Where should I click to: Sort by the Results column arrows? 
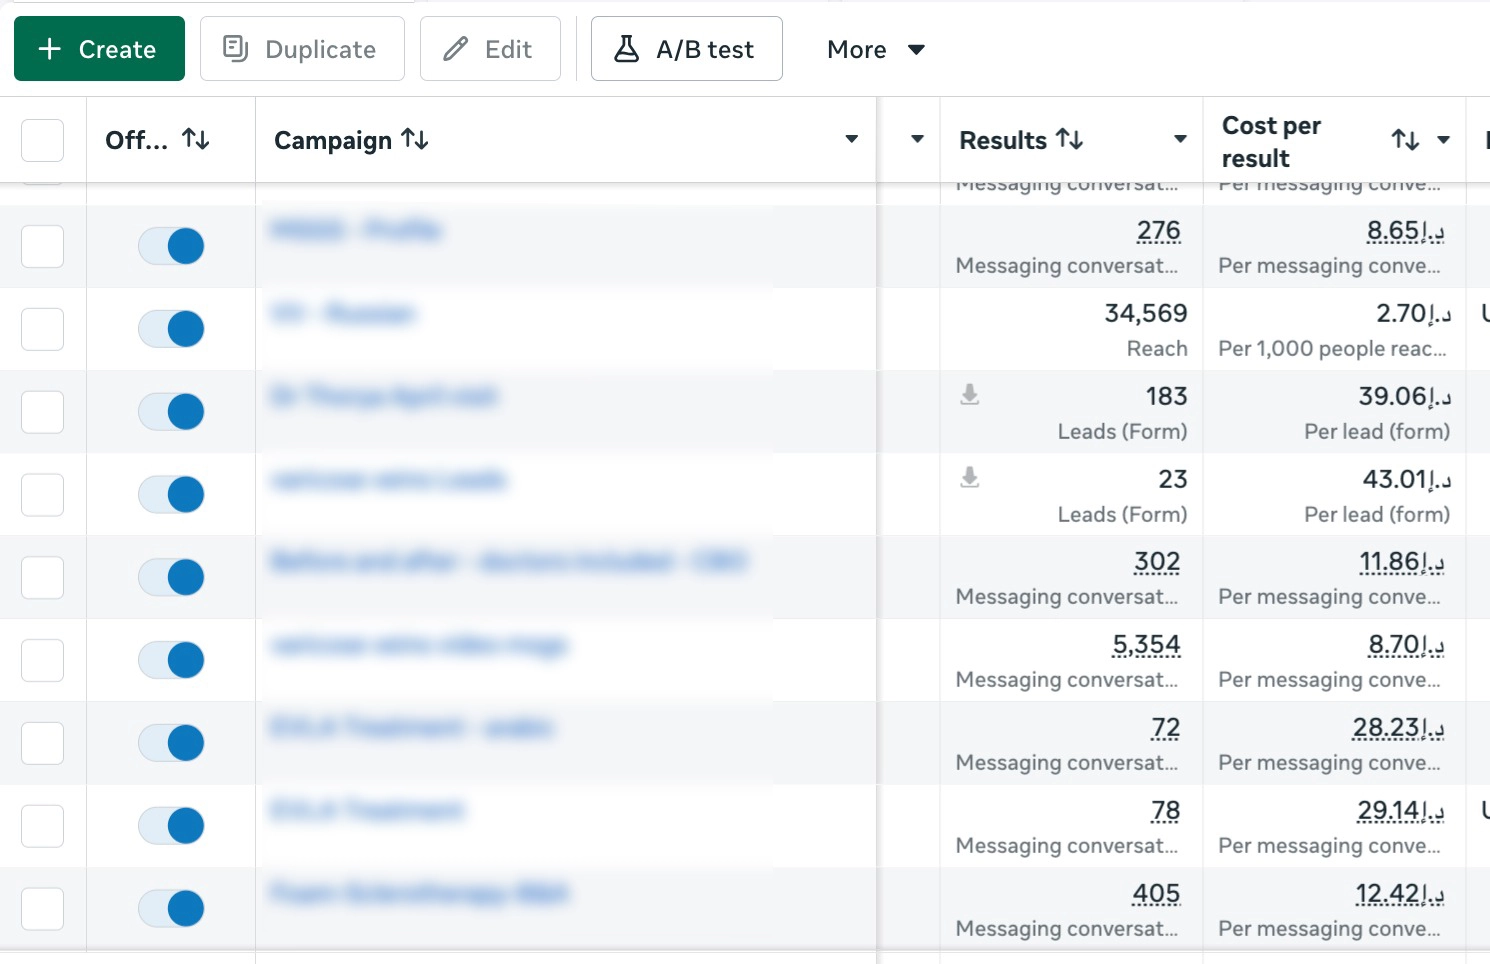click(x=1070, y=140)
